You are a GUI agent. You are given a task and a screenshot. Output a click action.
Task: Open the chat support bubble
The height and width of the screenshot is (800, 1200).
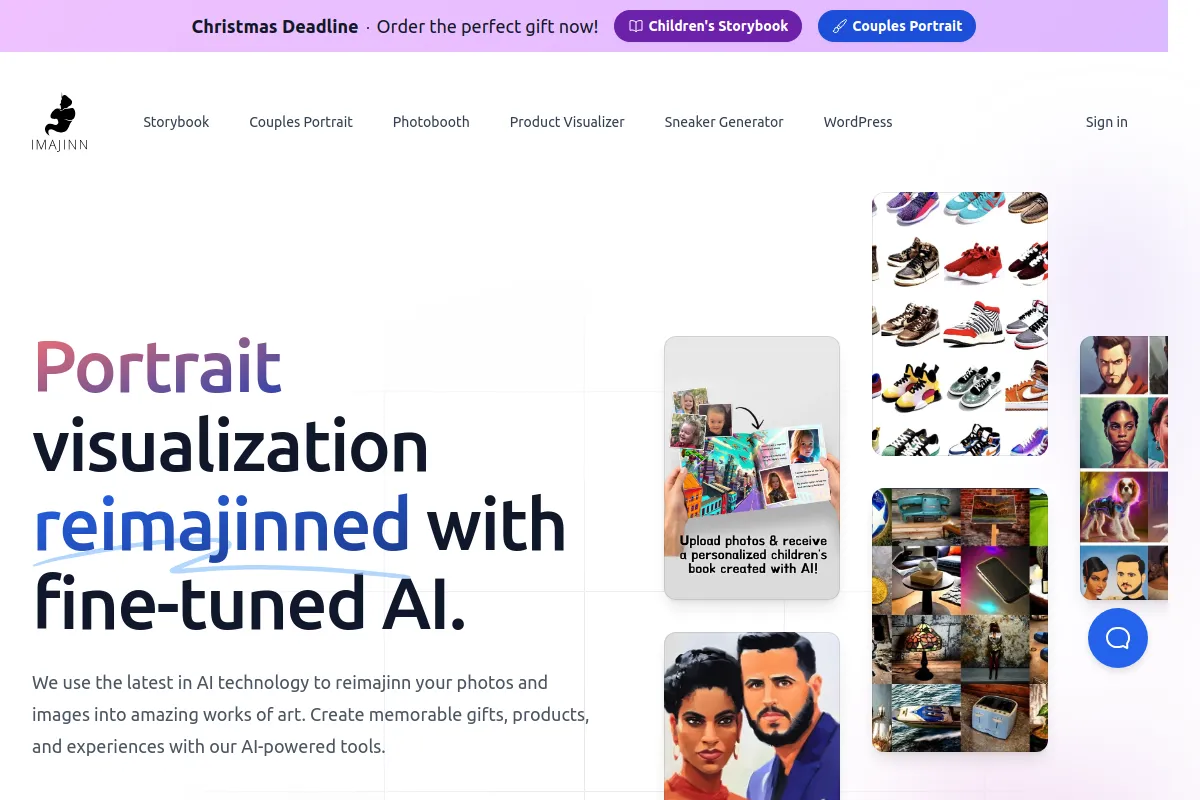click(x=1118, y=638)
